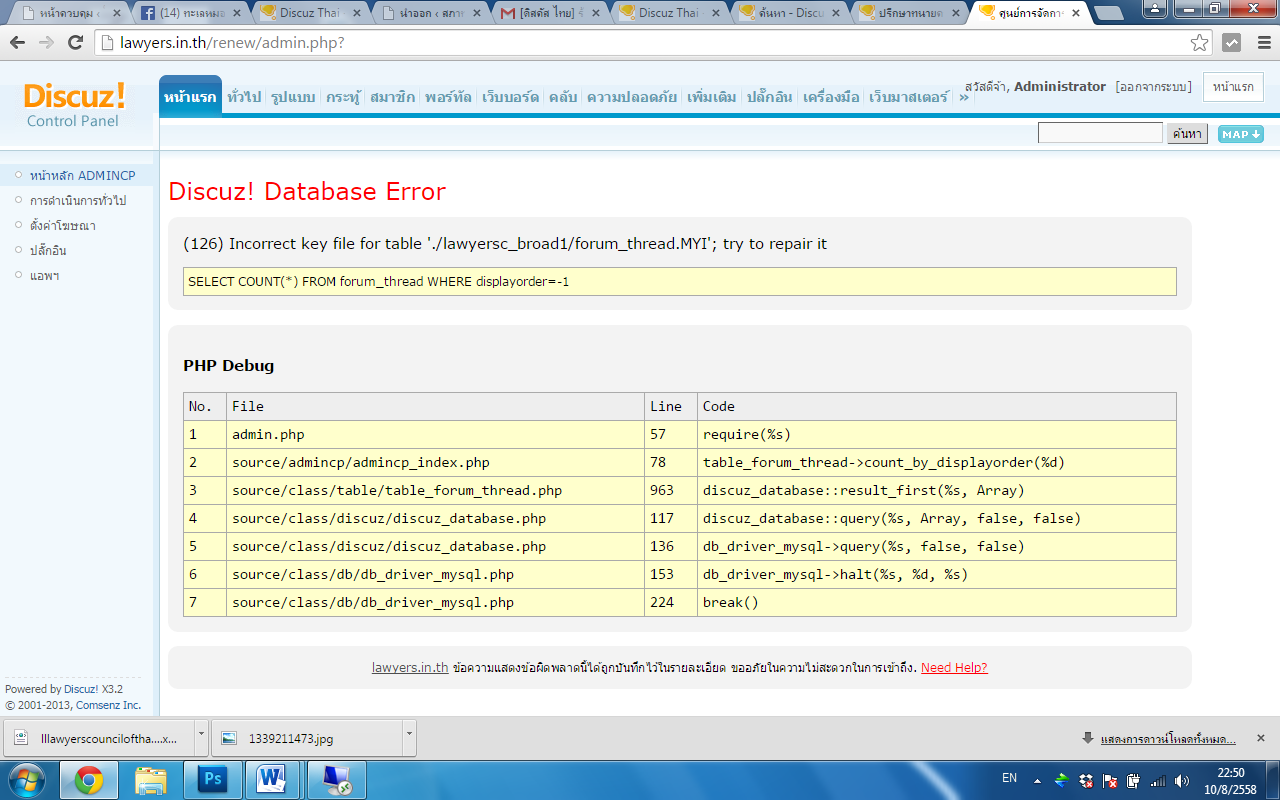This screenshot has width=1280, height=800.
Task: Click the volume speaker tray icon
Action: [x=1183, y=780]
